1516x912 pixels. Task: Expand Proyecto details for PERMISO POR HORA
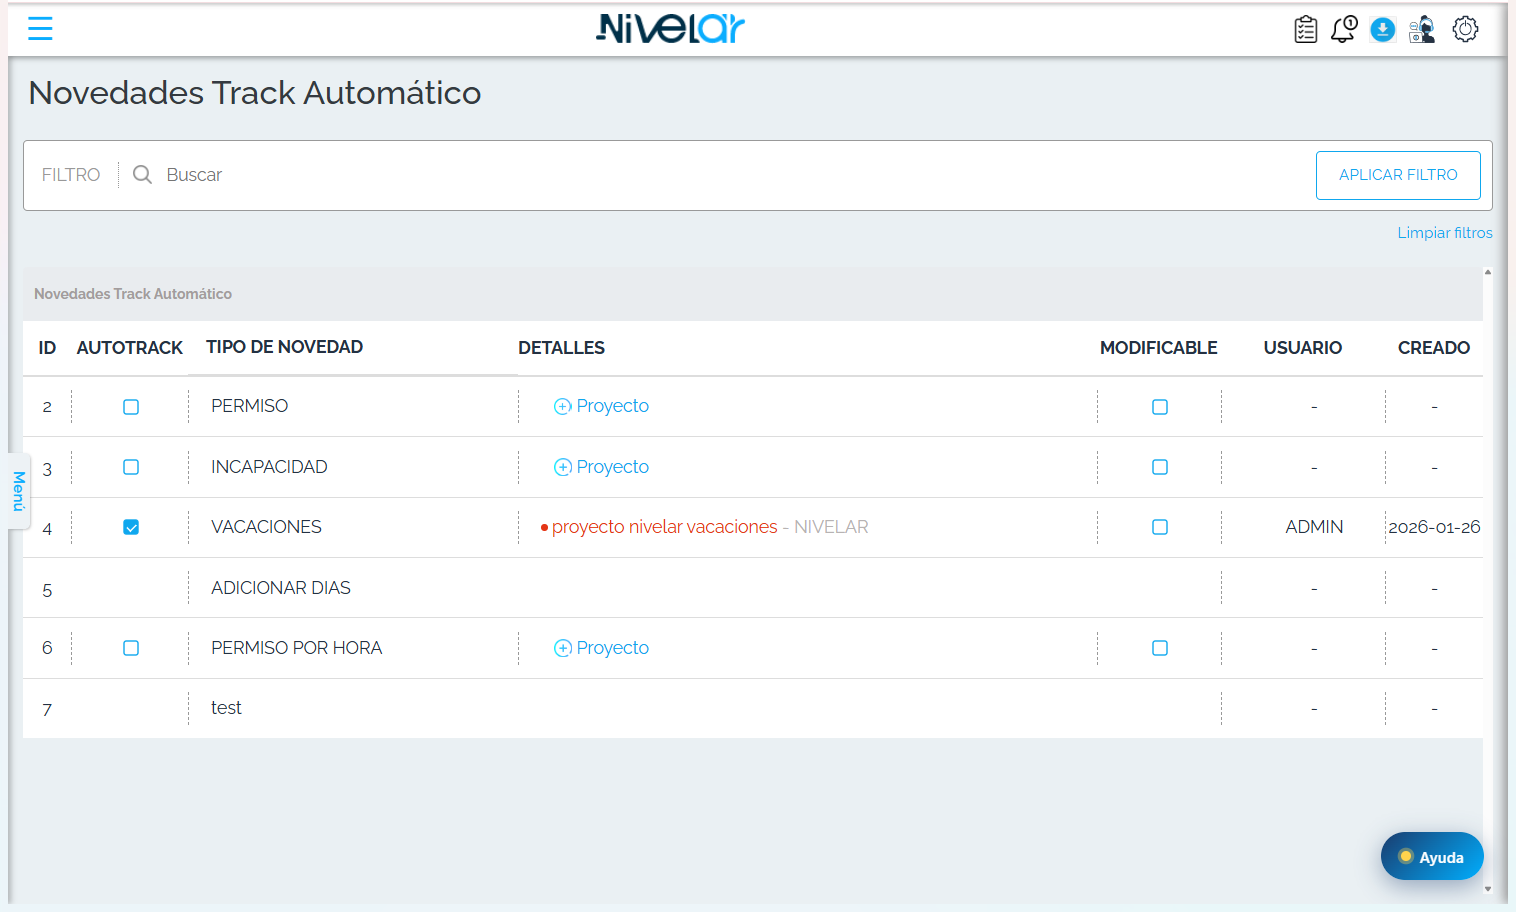tap(602, 648)
